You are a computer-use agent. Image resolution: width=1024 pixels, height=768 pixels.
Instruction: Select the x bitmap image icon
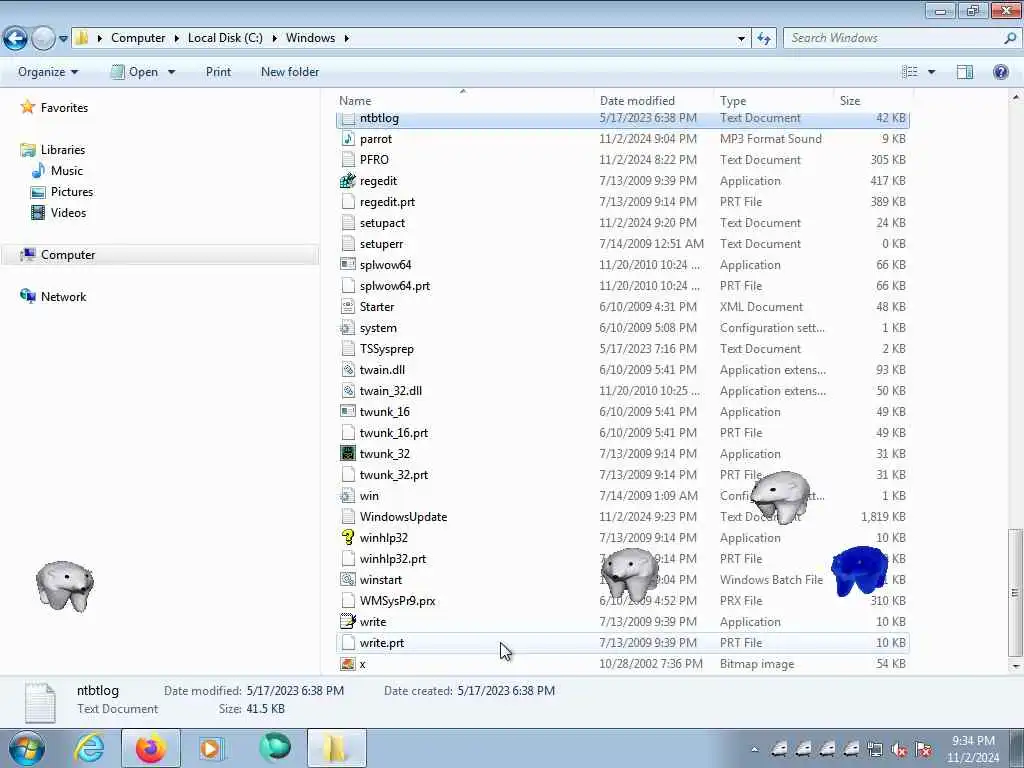point(348,664)
